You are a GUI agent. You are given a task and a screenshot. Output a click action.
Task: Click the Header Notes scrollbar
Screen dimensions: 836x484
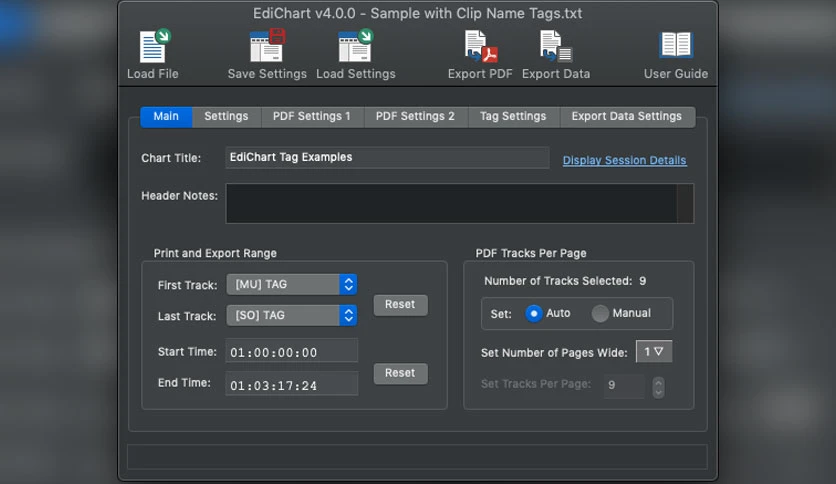pyautogui.click(x=685, y=203)
